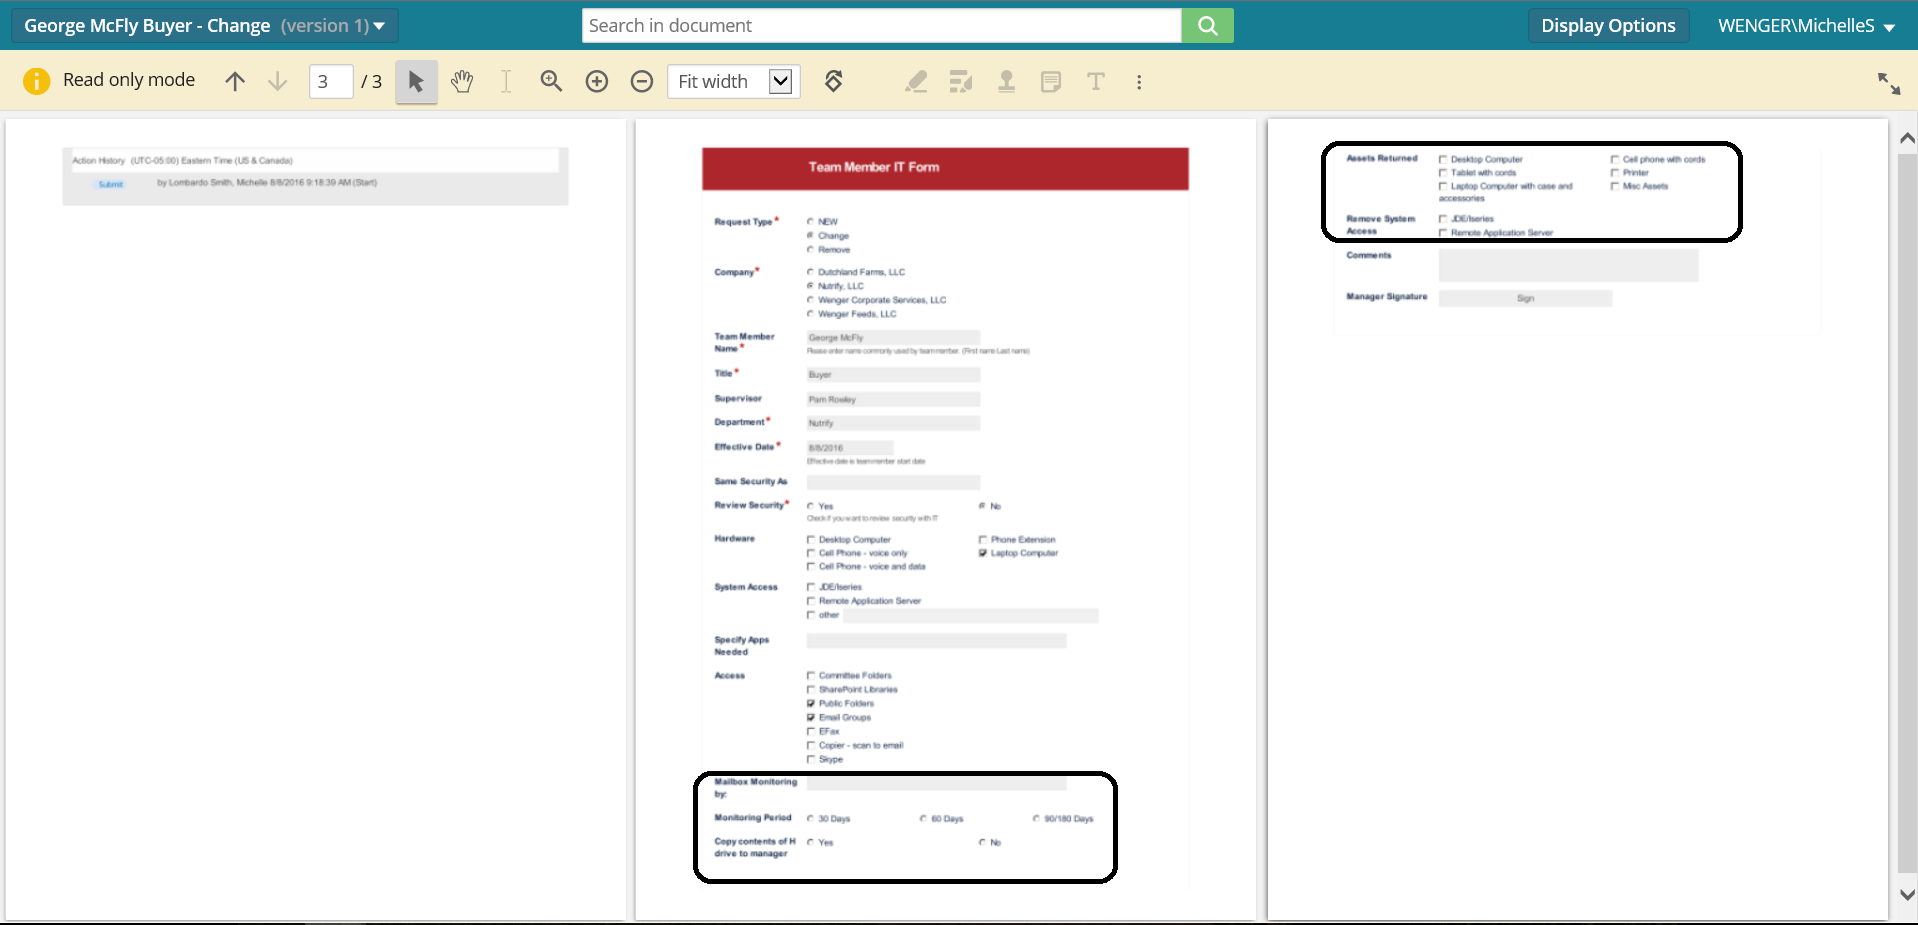Click the Search in document field

[x=881, y=26]
